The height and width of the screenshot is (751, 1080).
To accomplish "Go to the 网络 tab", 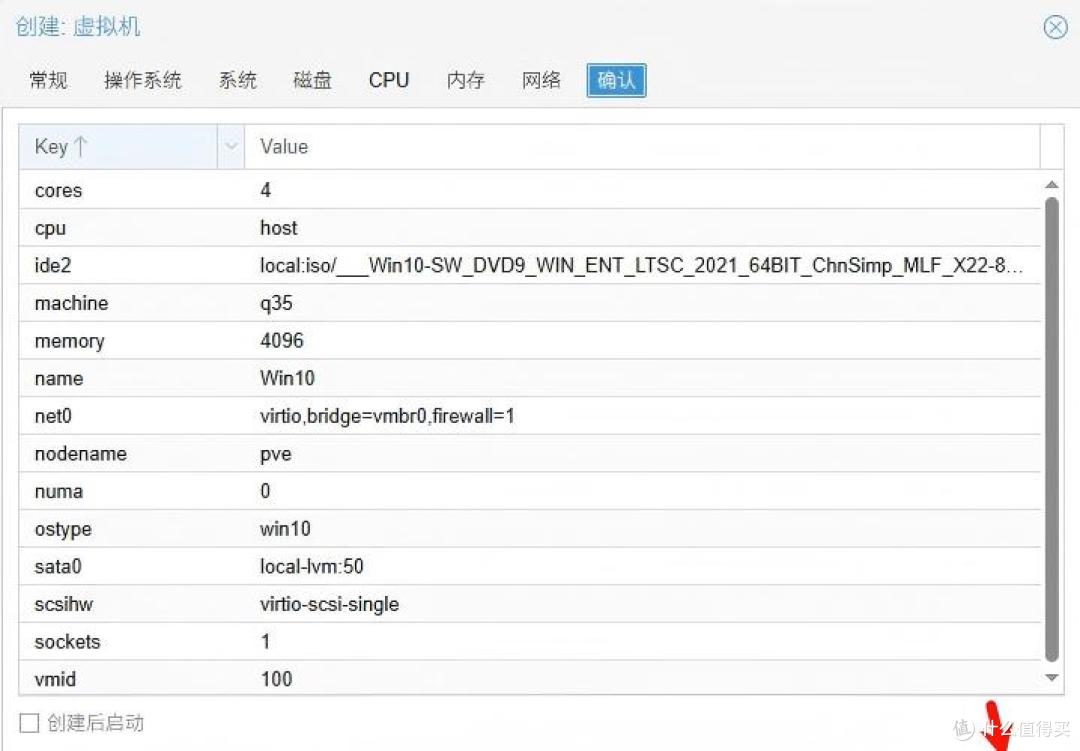I will [541, 81].
